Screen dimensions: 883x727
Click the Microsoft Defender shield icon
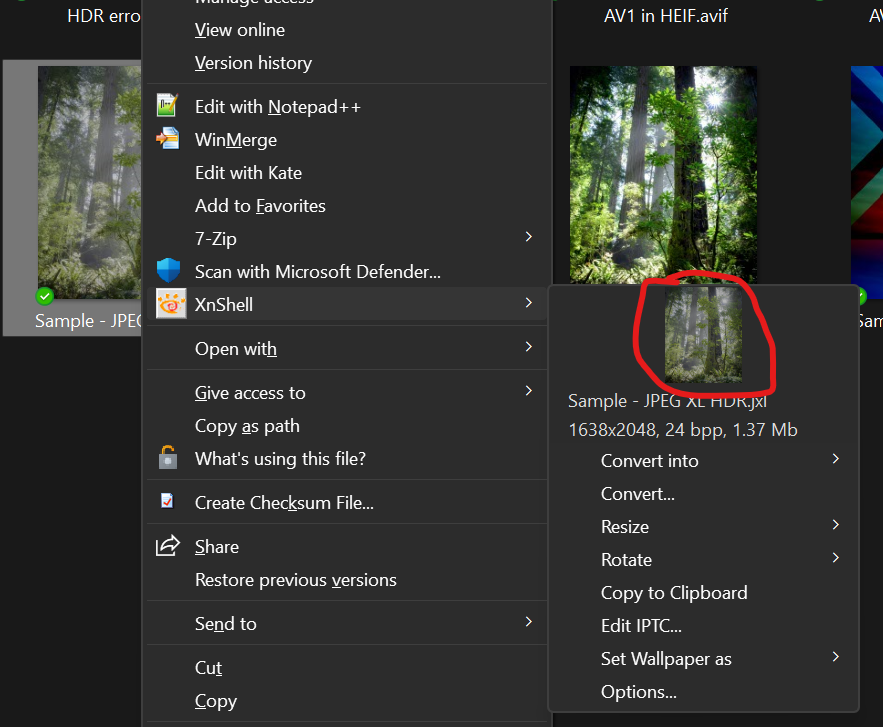(x=168, y=270)
